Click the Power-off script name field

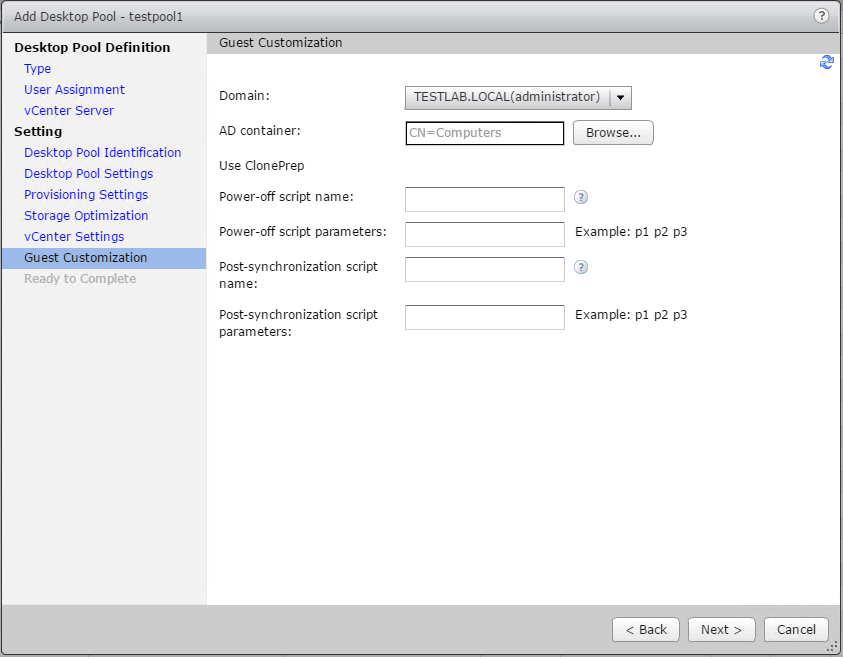(485, 199)
